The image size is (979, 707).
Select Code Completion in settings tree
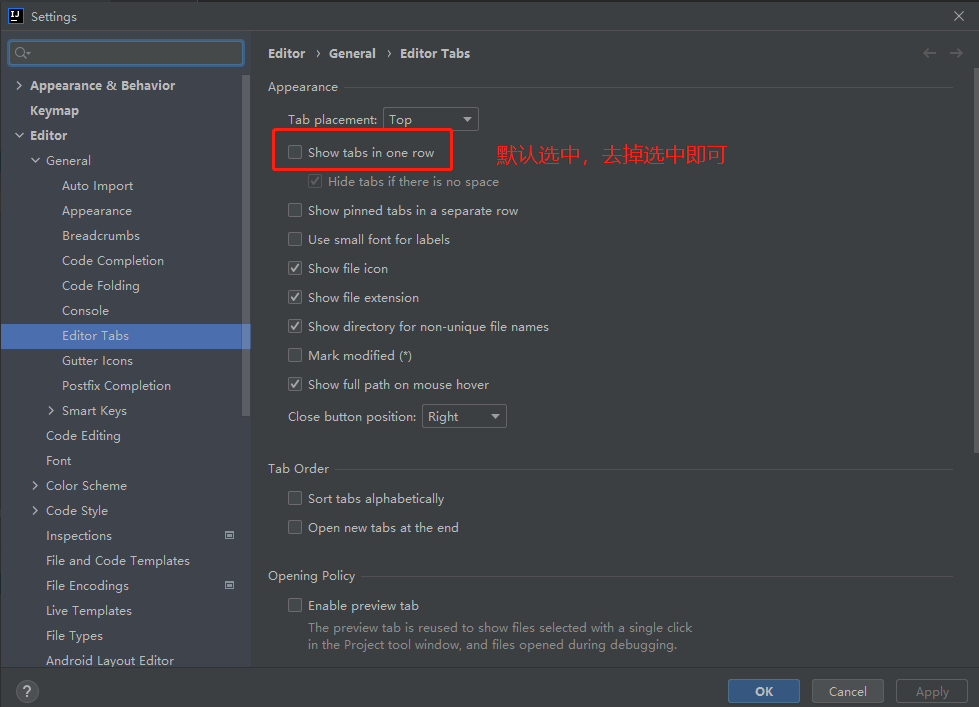[113, 261]
